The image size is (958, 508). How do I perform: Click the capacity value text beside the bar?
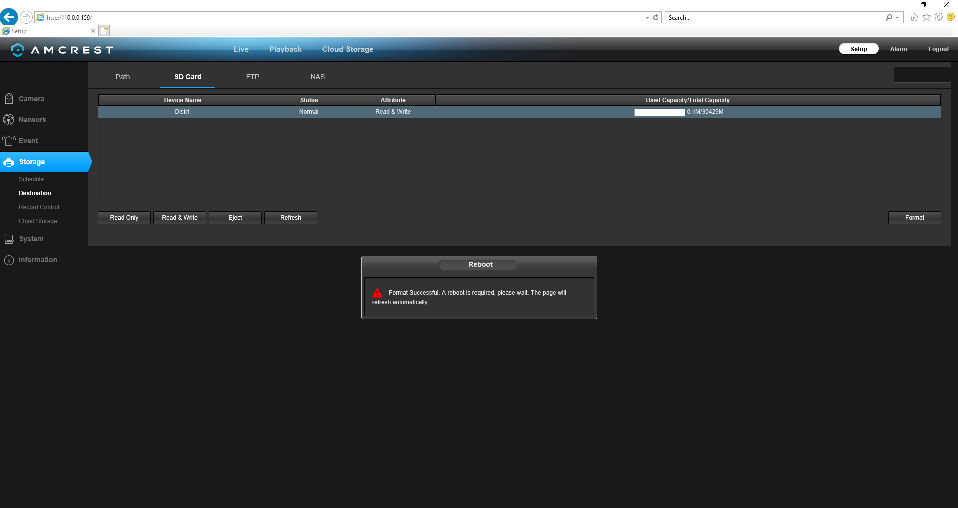pyautogui.click(x=705, y=112)
